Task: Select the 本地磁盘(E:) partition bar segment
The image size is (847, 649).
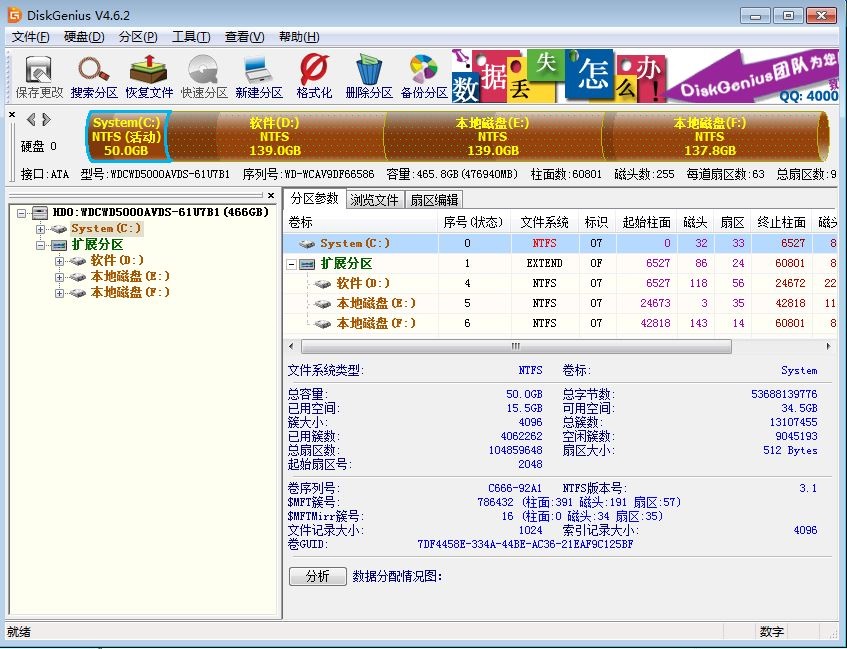Action: click(x=492, y=136)
